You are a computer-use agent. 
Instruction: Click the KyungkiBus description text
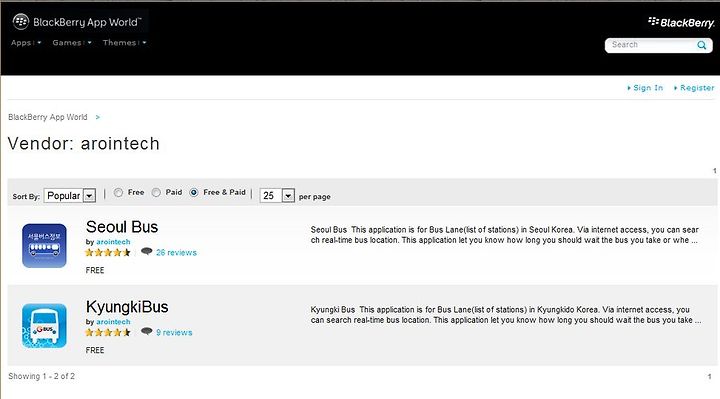(x=506, y=315)
